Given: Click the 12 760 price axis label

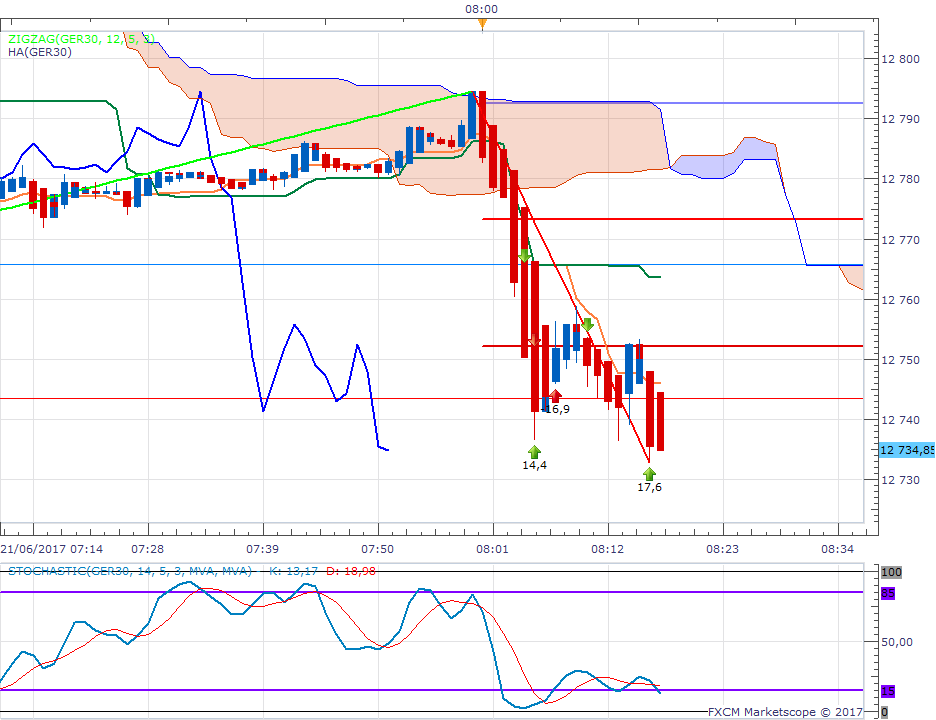Looking at the screenshot, I should [x=901, y=300].
